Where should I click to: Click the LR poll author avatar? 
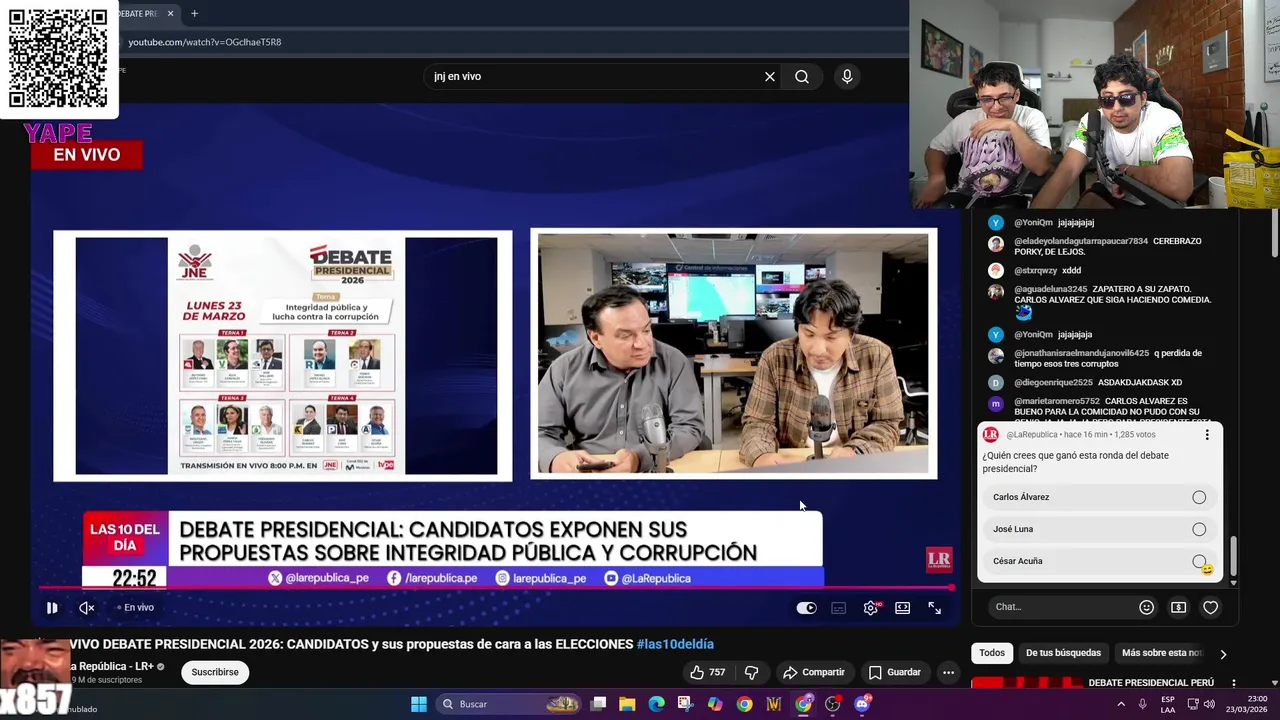click(x=990, y=434)
